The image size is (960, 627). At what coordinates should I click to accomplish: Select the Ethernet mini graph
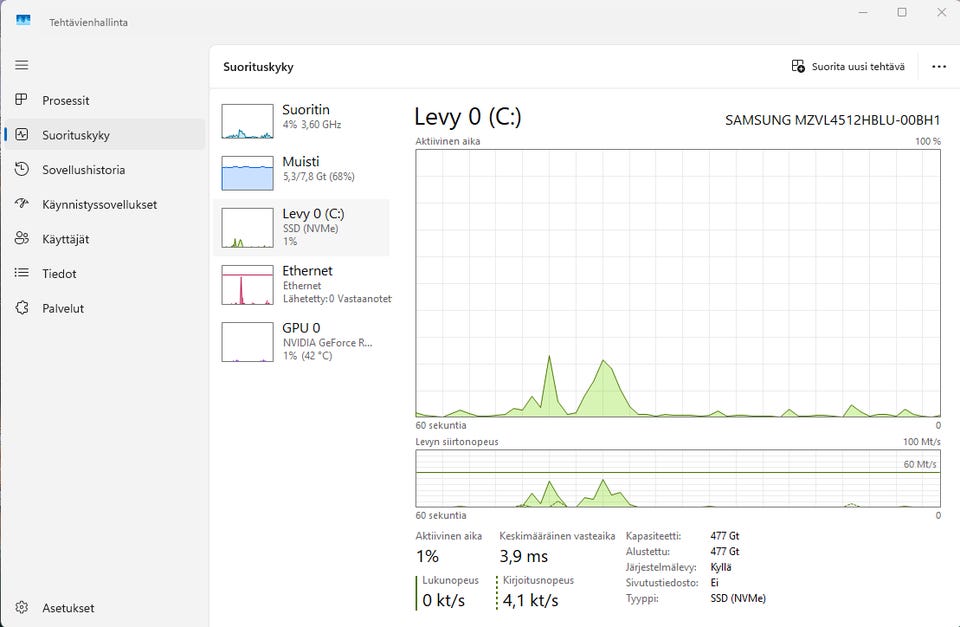247,285
